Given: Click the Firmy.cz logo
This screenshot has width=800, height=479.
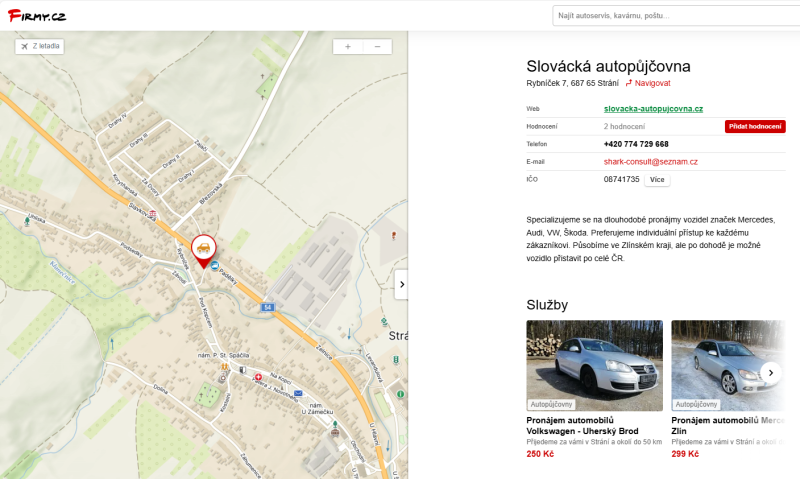Looking at the screenshot, I should point(37,15).
